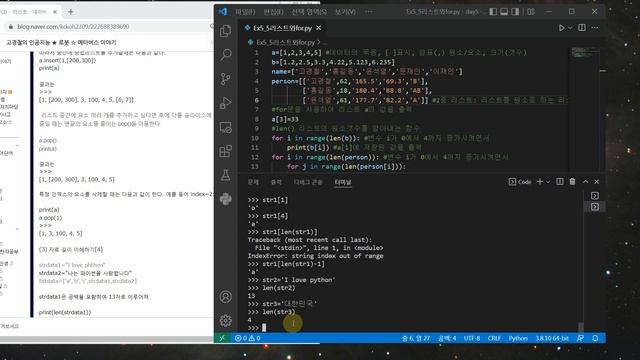This screenshot has width=640, height=360.
Task: Switch to the 터미널 panel tab
Action: [343, 182]
